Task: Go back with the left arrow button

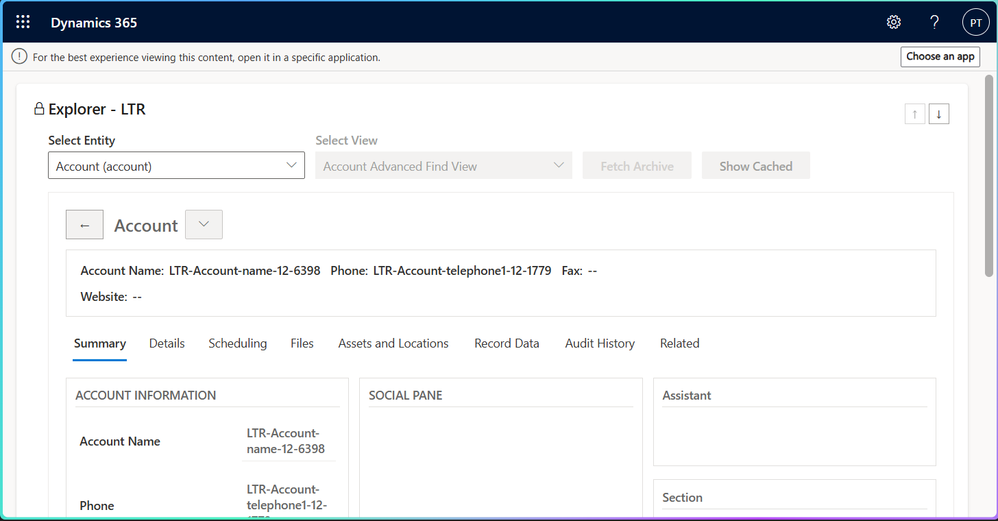Action: (x=85, y=225)
